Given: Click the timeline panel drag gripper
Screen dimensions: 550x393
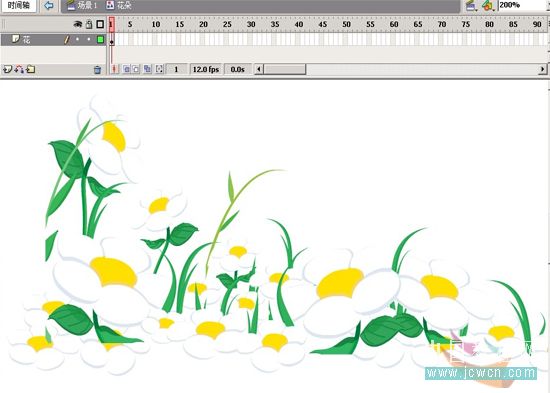Looking at the screenshot, I should (x=4, y=24).
